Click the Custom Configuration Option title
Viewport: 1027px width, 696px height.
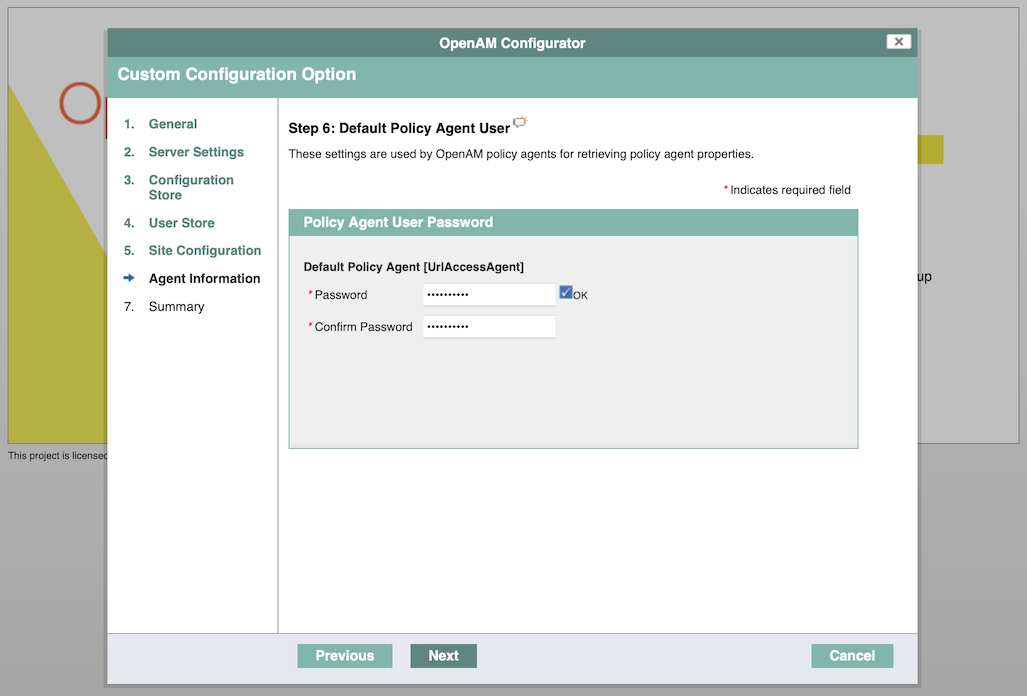[236, 75]
